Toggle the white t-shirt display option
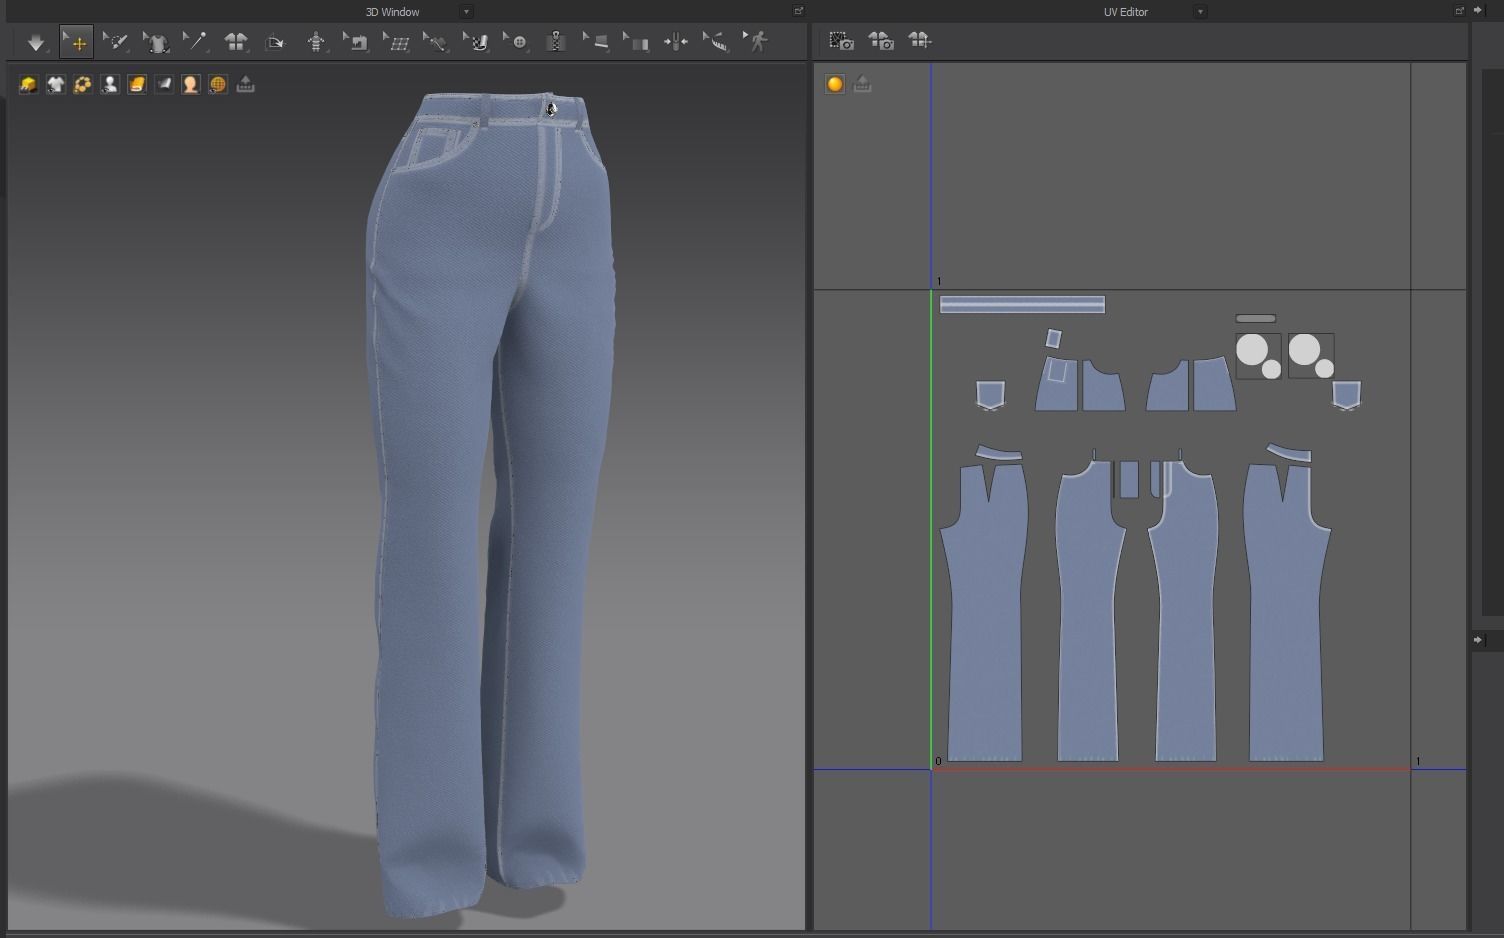 pyautogui.click(x=56, y=85)
